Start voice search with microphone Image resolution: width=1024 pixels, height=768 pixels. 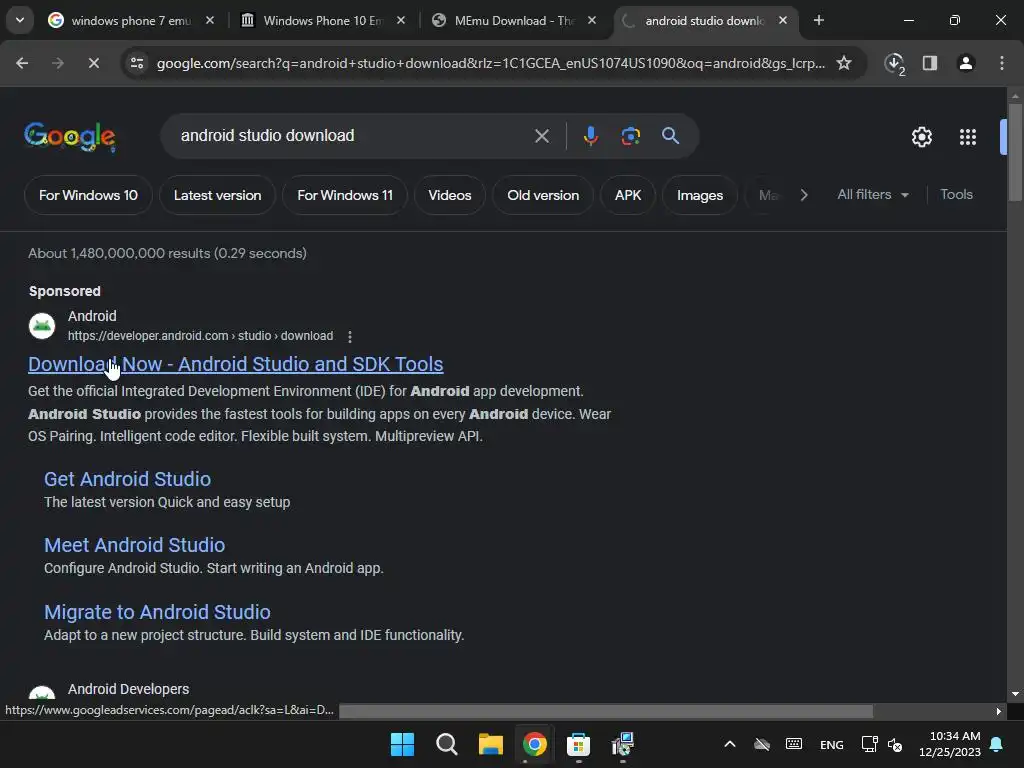click(x=591, y=136)
